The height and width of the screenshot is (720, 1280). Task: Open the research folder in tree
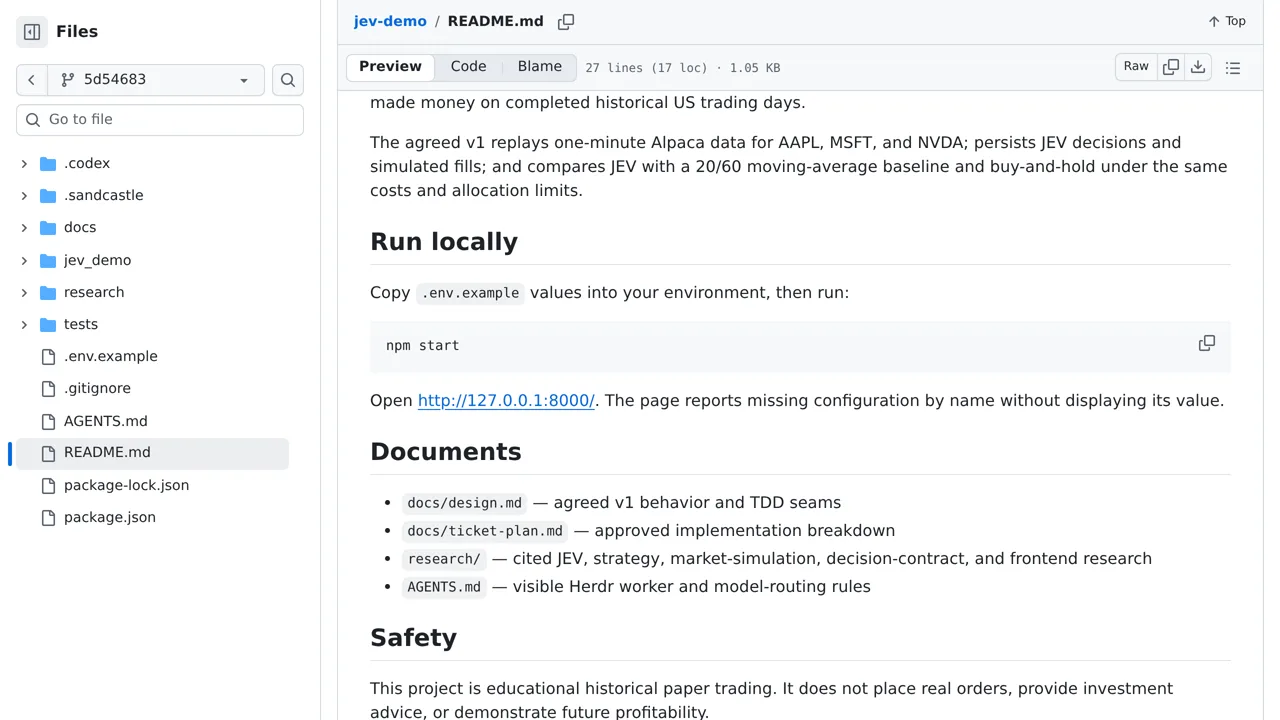point(94,293)
